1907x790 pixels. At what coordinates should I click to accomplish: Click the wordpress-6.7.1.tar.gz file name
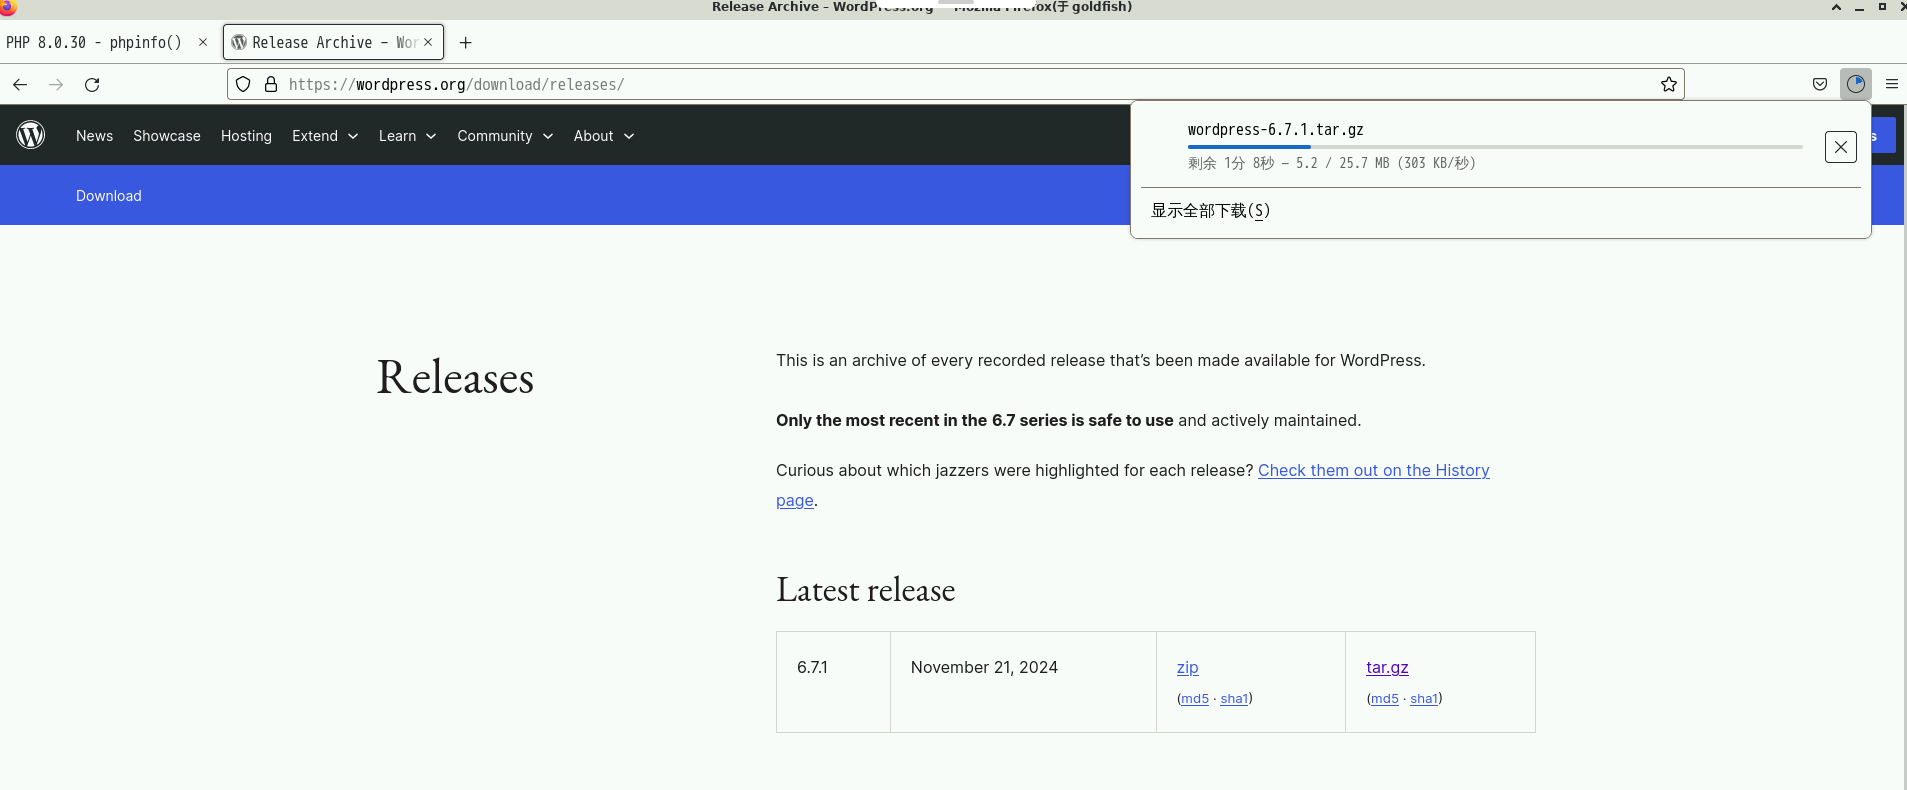(1276, 130)
